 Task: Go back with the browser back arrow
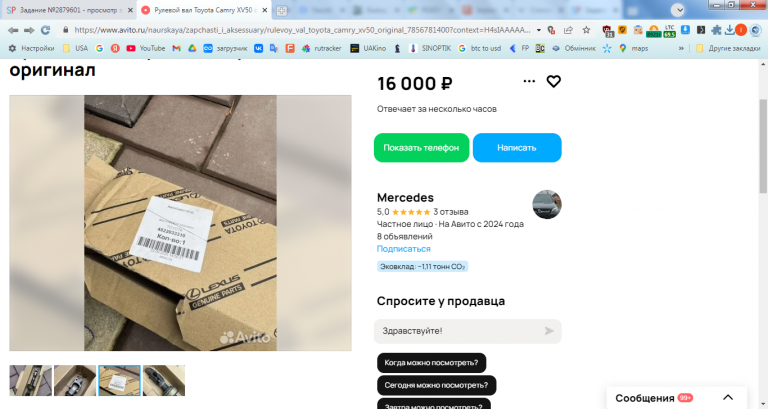tap(13, 30)
